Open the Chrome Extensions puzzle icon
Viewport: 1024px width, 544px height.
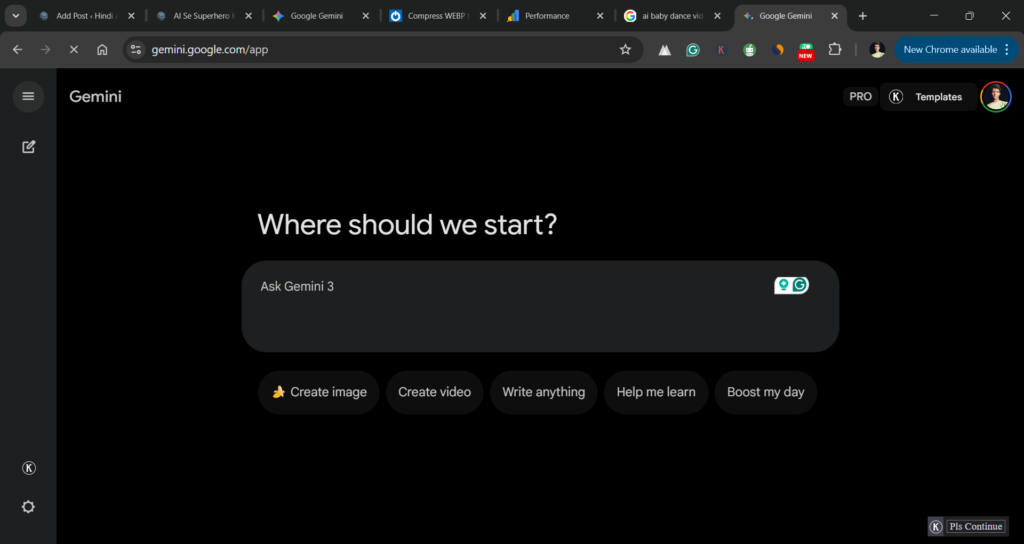click(x=835, y=49)
